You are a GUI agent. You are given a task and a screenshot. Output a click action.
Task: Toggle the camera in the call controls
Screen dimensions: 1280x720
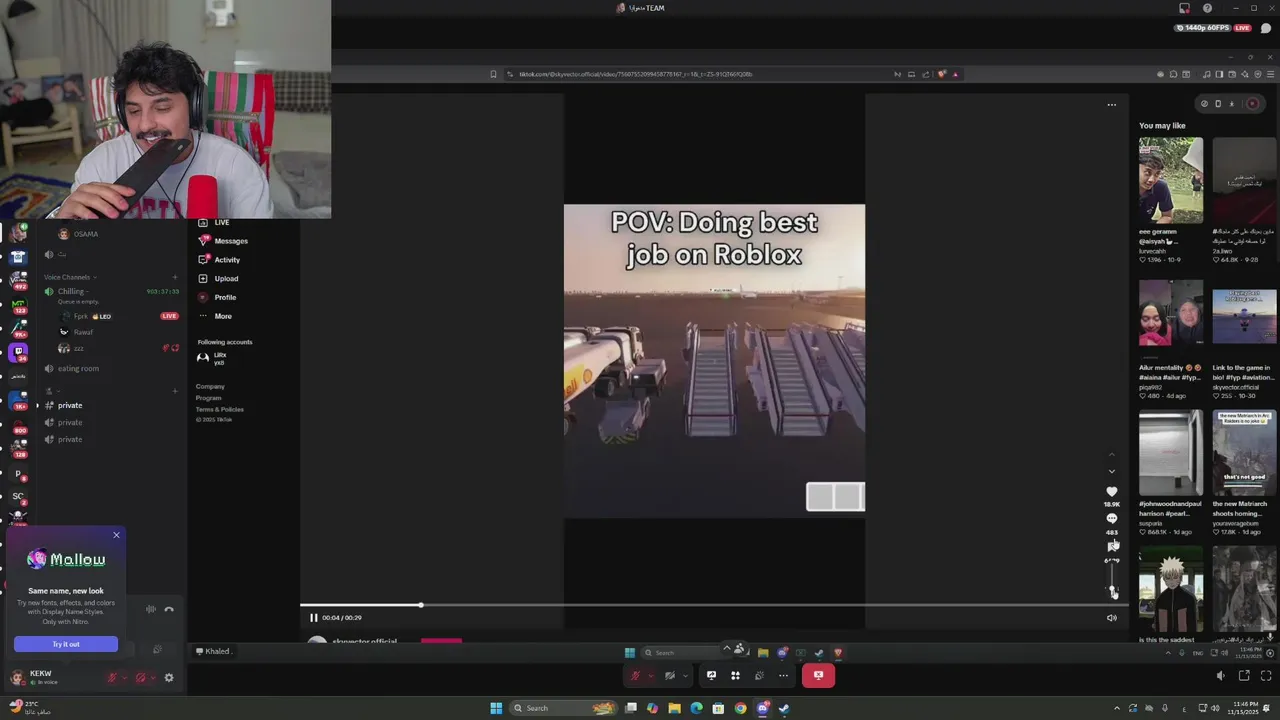670,676
